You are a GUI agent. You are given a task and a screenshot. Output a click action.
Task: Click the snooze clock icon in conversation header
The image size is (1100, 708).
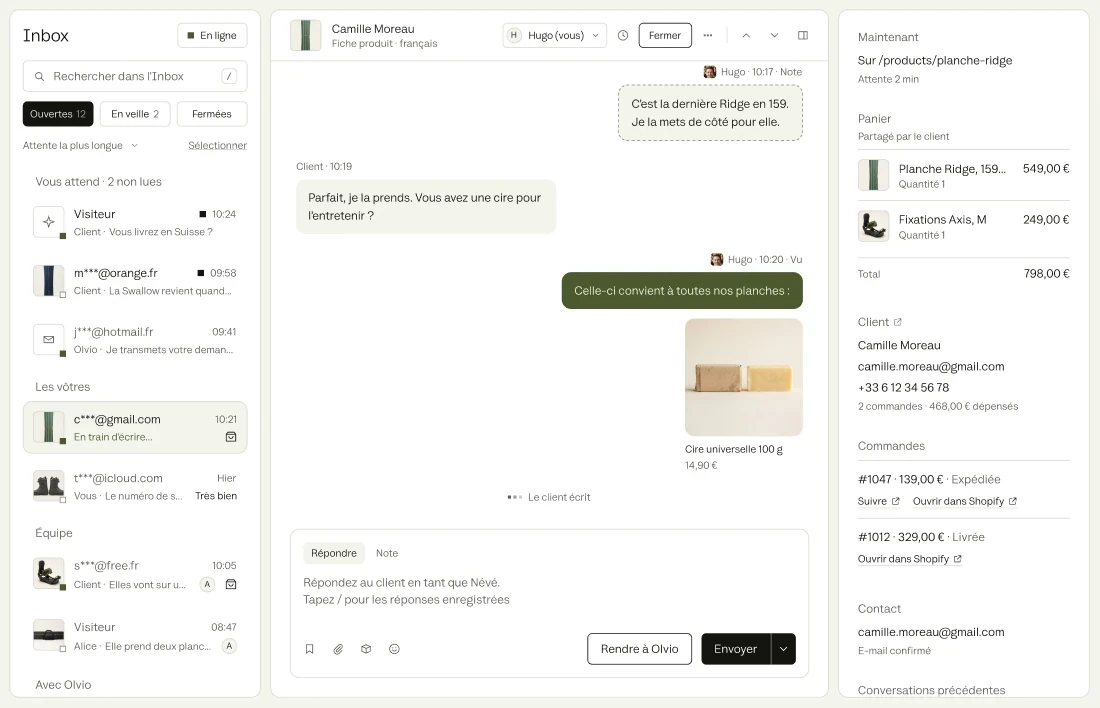(623, 36)
